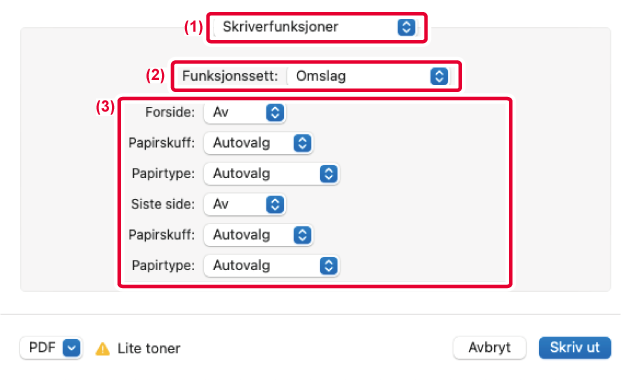Click the blue arrows icon on Forside
The height and width of the screenshot is (380, 621).
(x=275, y=113)
